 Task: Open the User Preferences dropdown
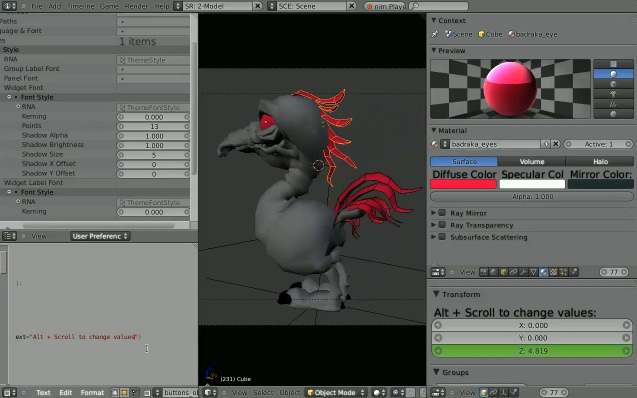(100, 236)
